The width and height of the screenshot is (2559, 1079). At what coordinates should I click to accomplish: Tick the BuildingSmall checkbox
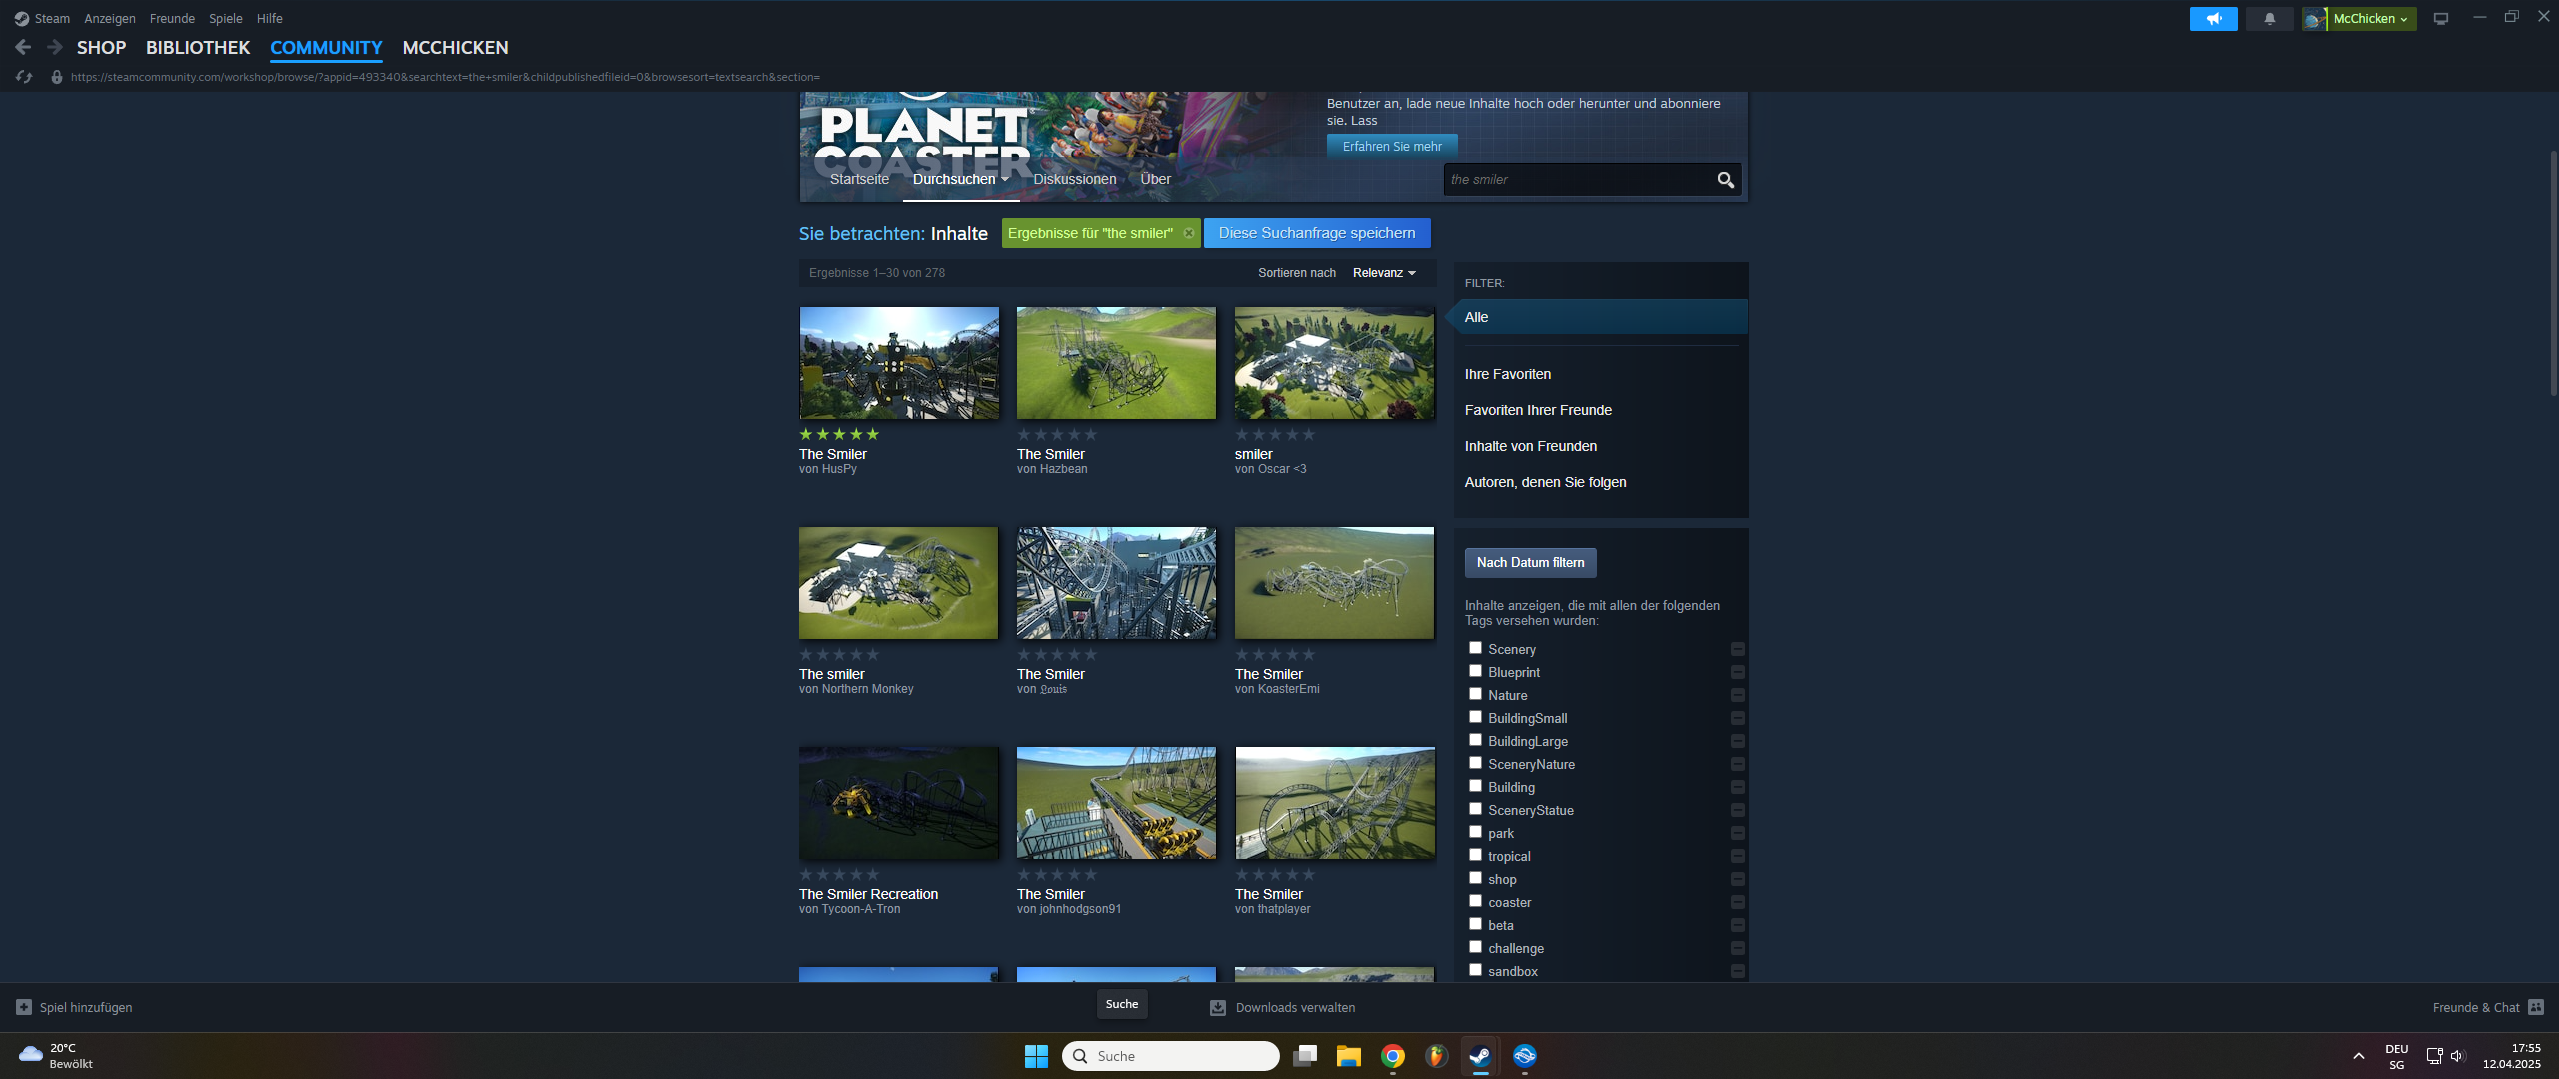point(1474,717)
